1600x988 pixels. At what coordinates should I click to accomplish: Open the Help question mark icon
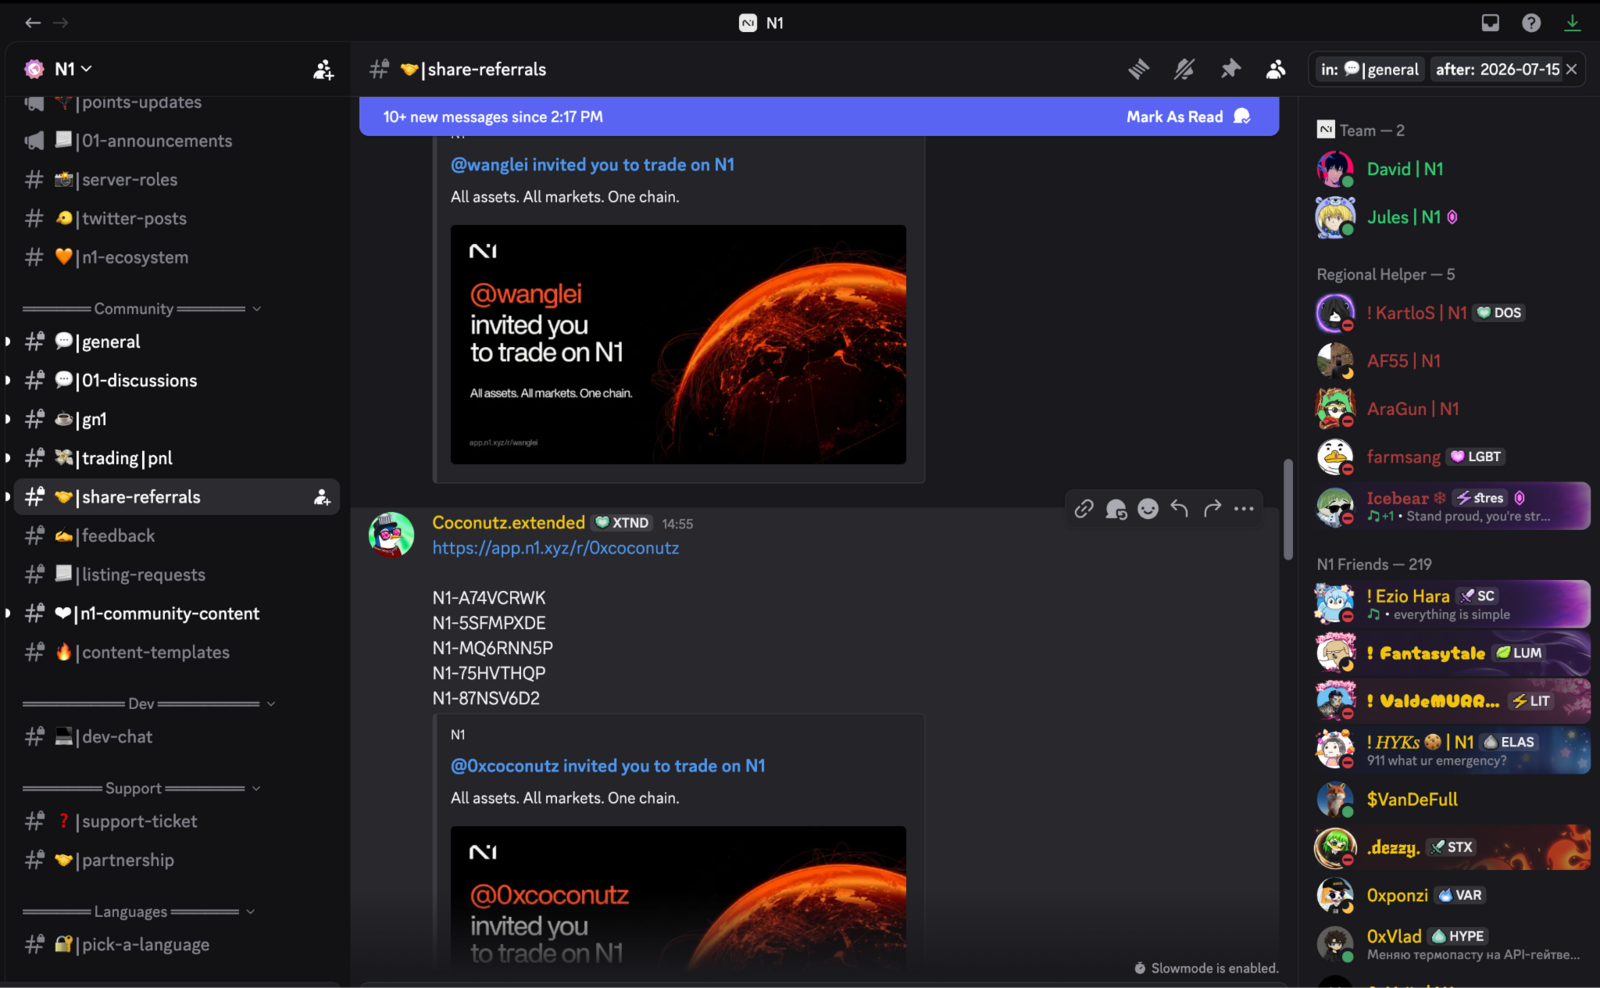[x=1531, y=23]
